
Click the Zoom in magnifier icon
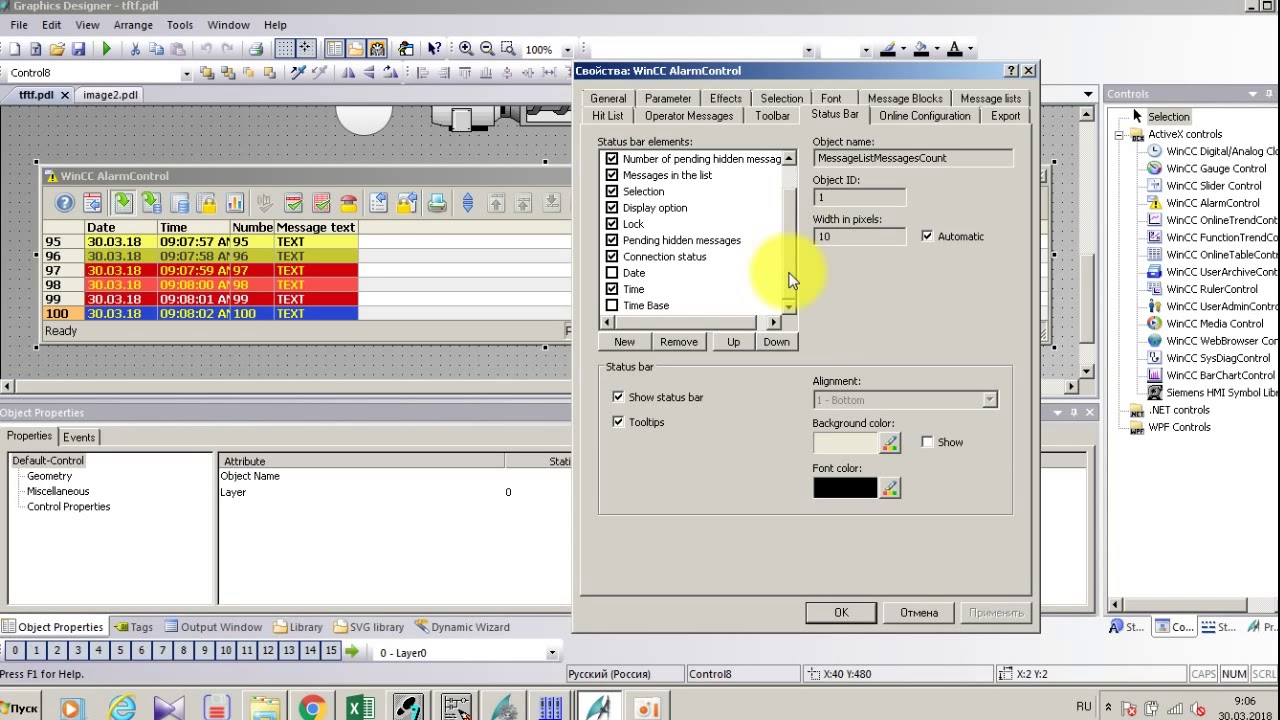pos(466,49)
